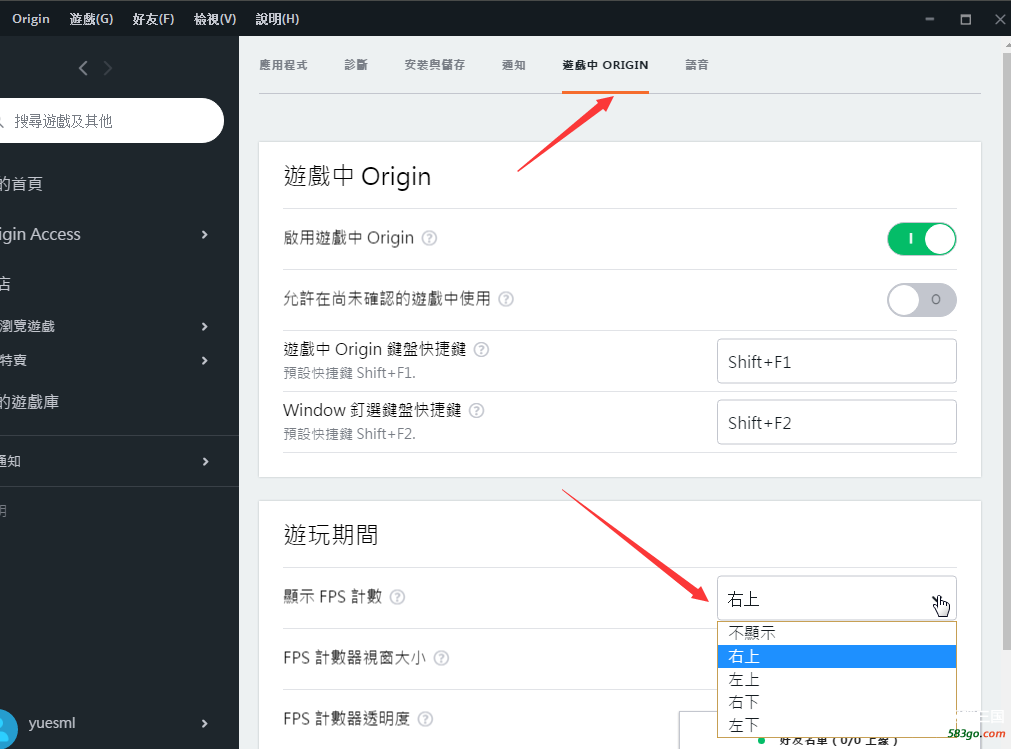Open the Origin menu

(30, 19)
